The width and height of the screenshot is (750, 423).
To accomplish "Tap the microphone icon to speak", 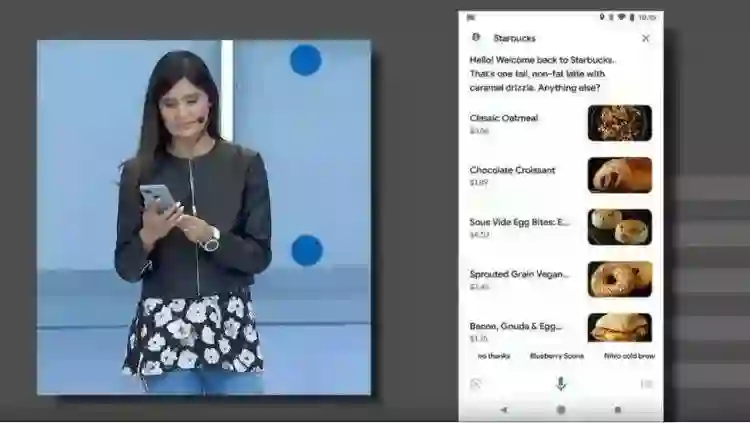I will coord(561,383).
